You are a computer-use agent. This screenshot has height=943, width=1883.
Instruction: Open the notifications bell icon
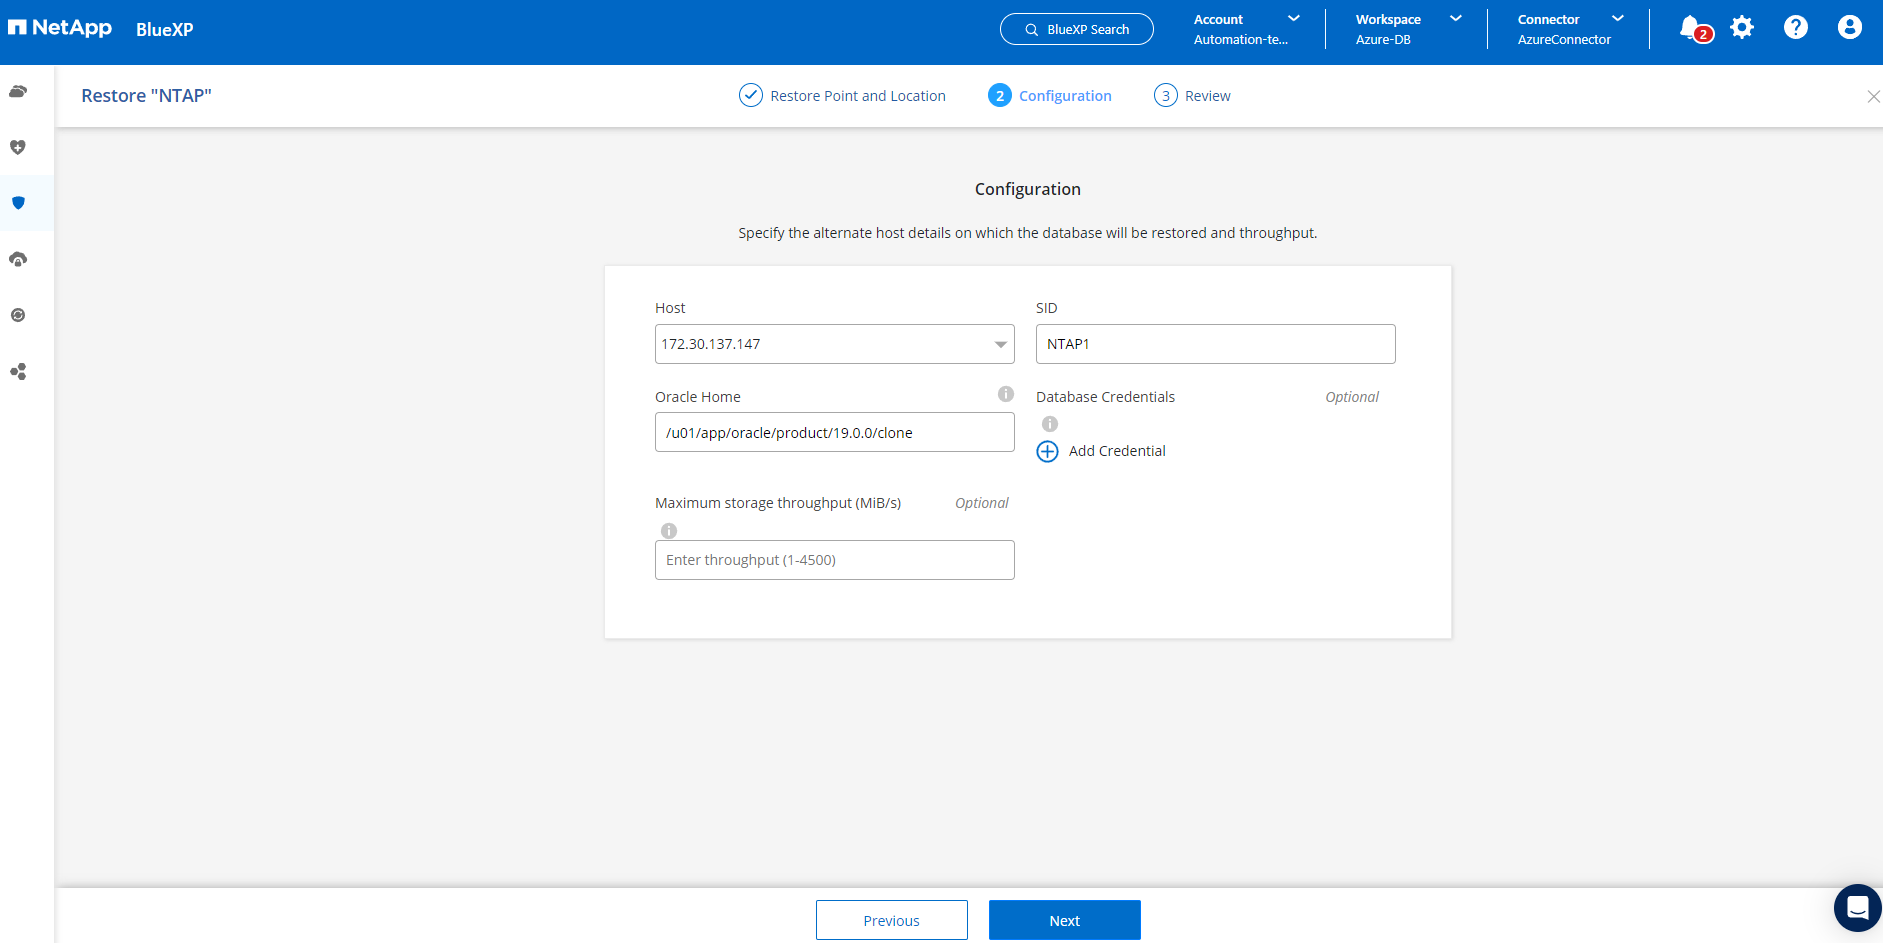[1691, 28]
